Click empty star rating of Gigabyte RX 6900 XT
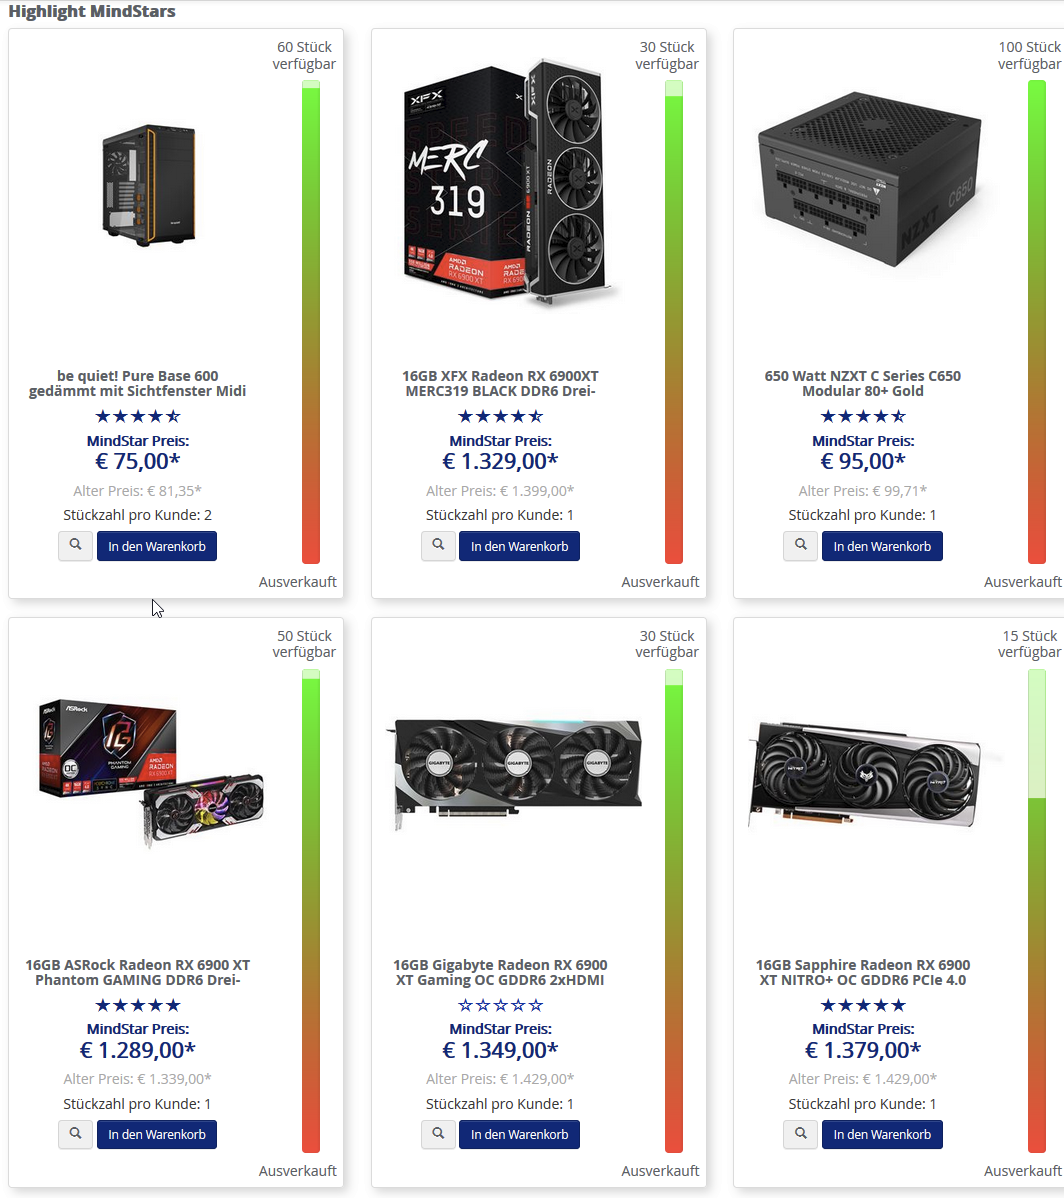The width and height of the screenshot is (1064, 1198). click(x=500, y=1005)
